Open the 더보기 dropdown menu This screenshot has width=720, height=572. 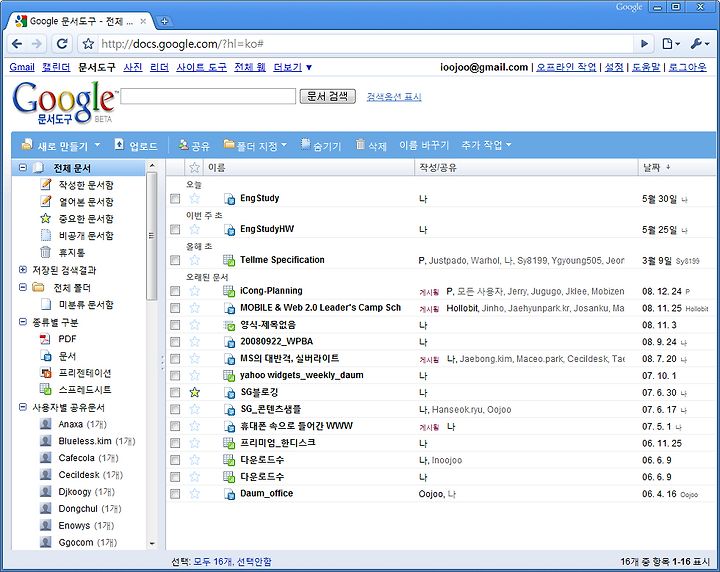point(292,67)
